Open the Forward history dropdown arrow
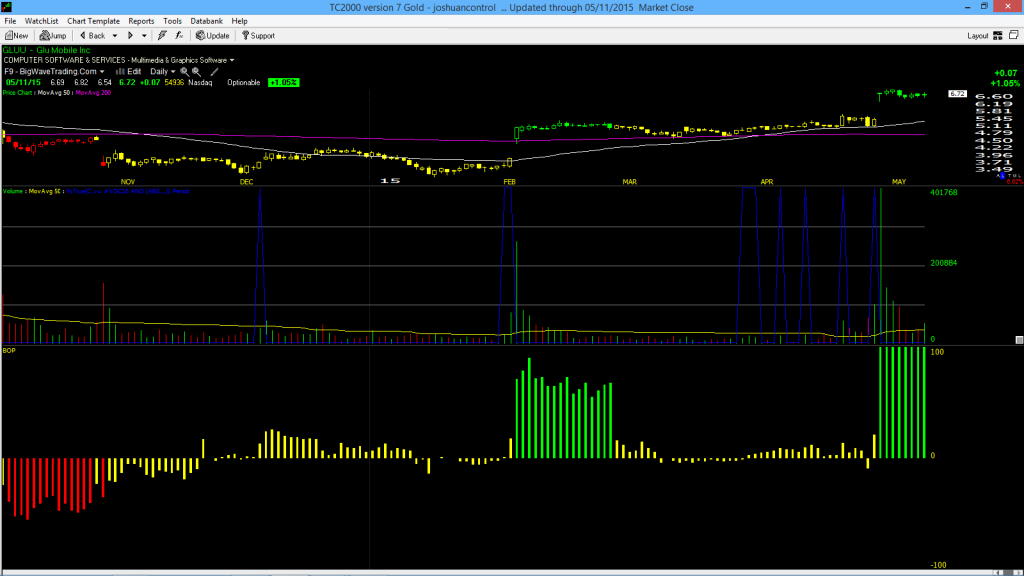This screenshot has width=1024, height=576. (x=144, y=36)
